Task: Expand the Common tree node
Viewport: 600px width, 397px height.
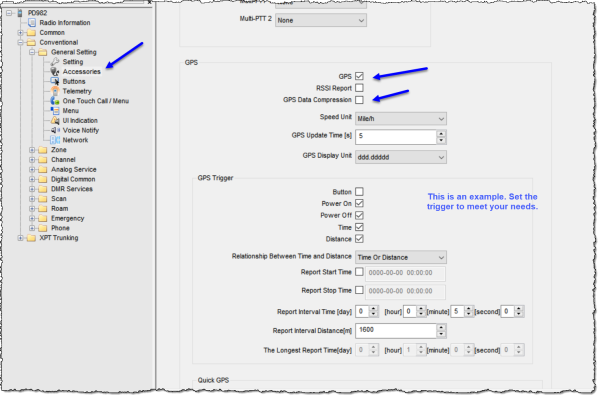Action: [20, 33]
